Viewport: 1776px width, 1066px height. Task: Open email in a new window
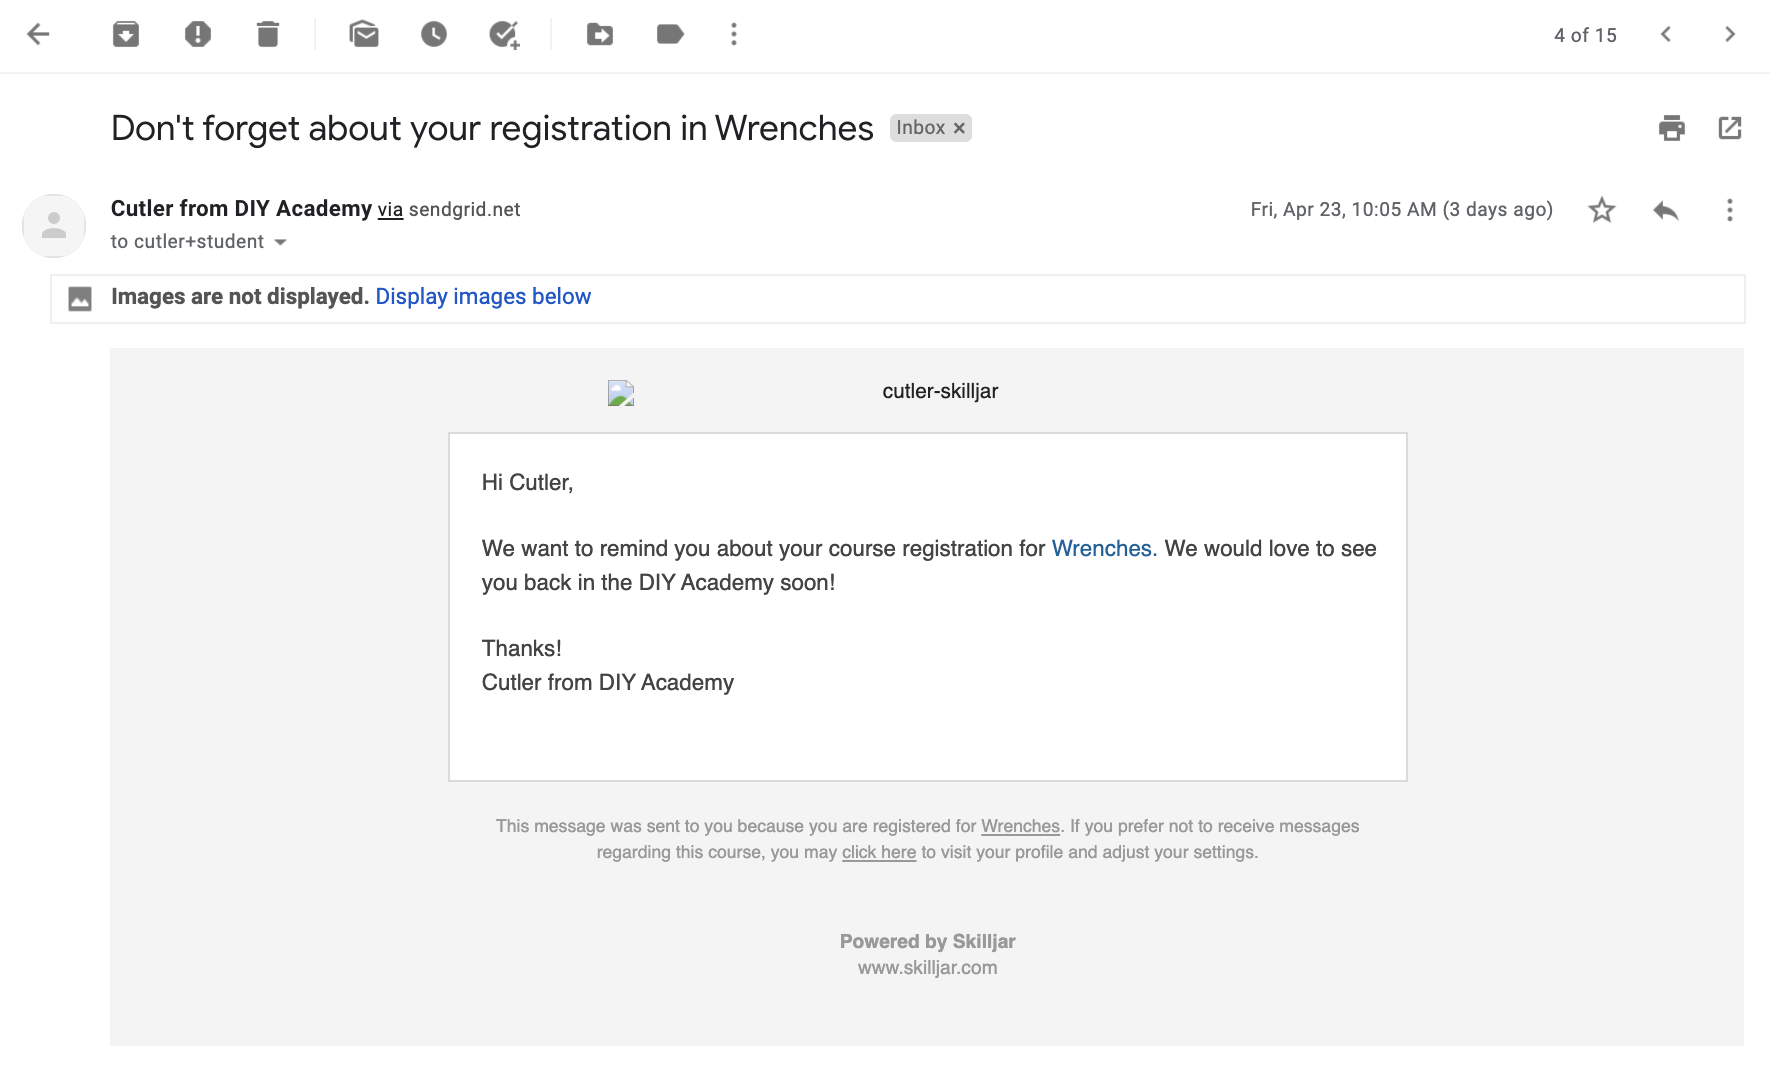pyautogui.click(x=1730, y=128)
